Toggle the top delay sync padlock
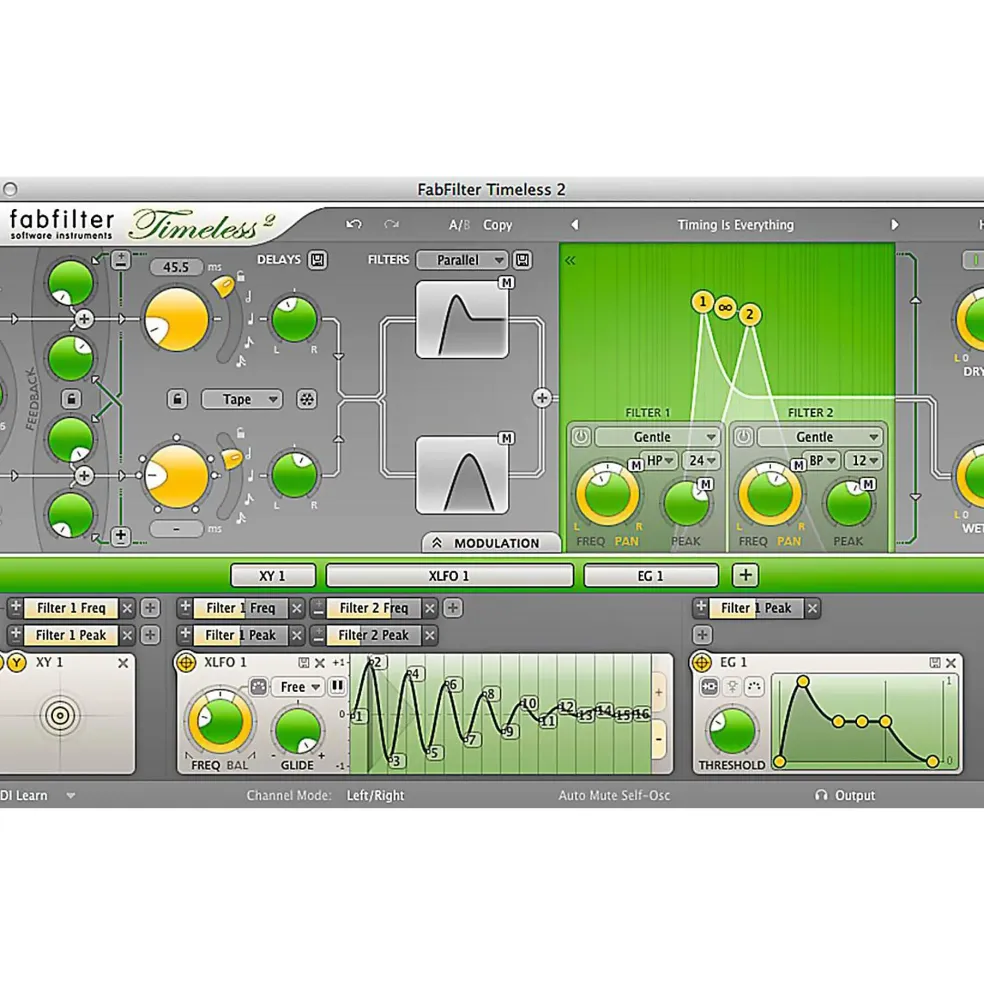The height and width of the screenshot is (985, 984). pyautogui.click(x=241, y=276)
